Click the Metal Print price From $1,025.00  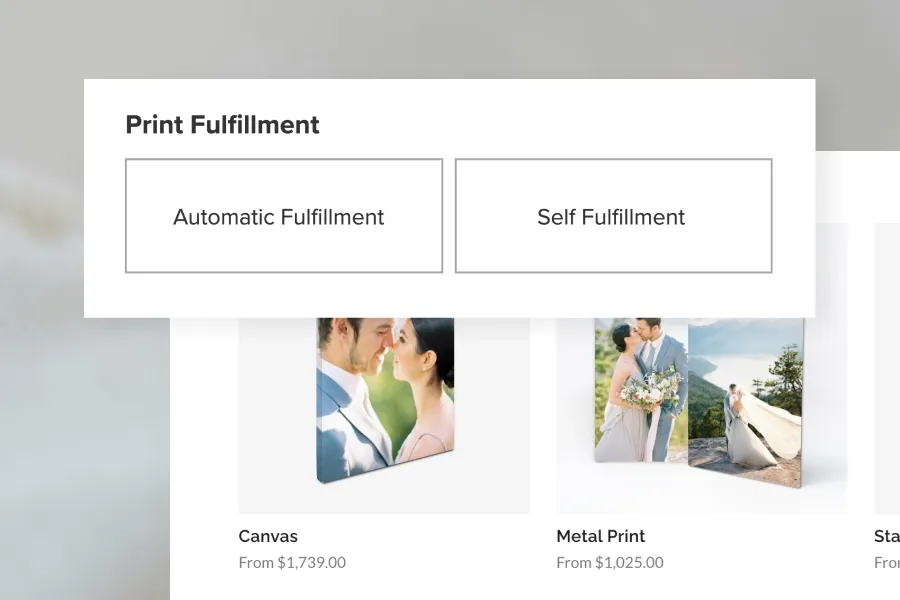[610, 562]
